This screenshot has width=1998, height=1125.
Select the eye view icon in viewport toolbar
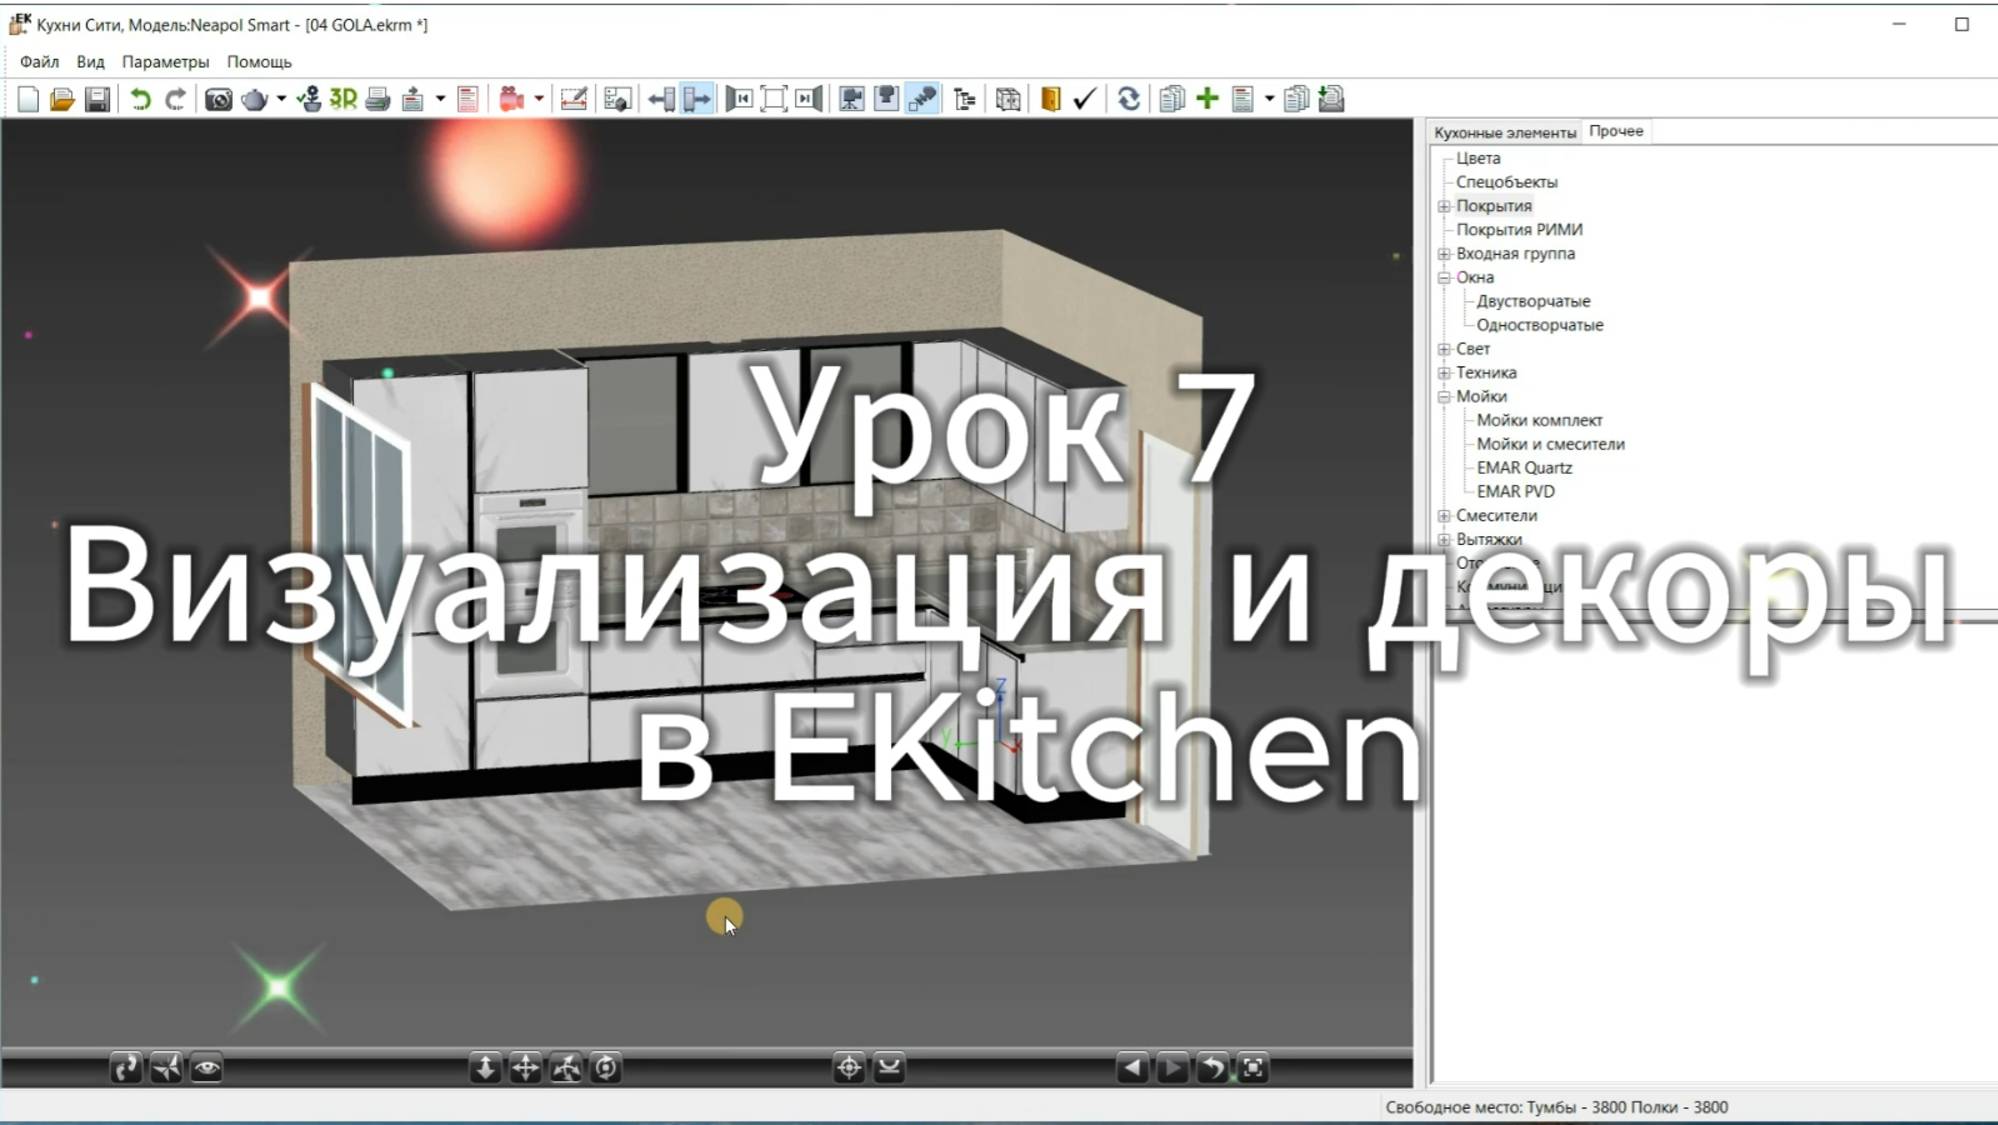[x=205, y=1068]
